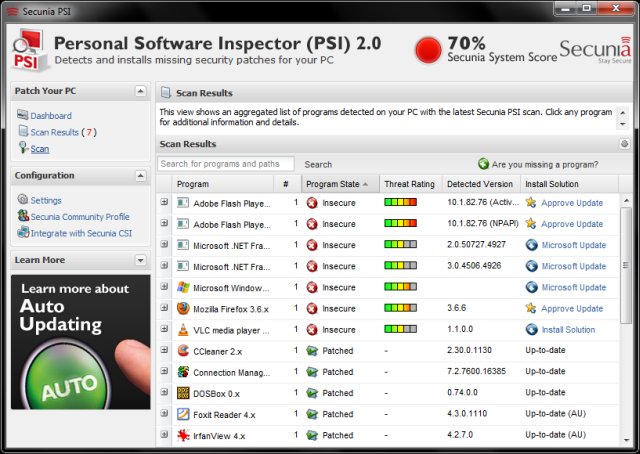Click the gear icon on Scan Results bar
This screenshot has height=454, width=640.
point(624,144)
